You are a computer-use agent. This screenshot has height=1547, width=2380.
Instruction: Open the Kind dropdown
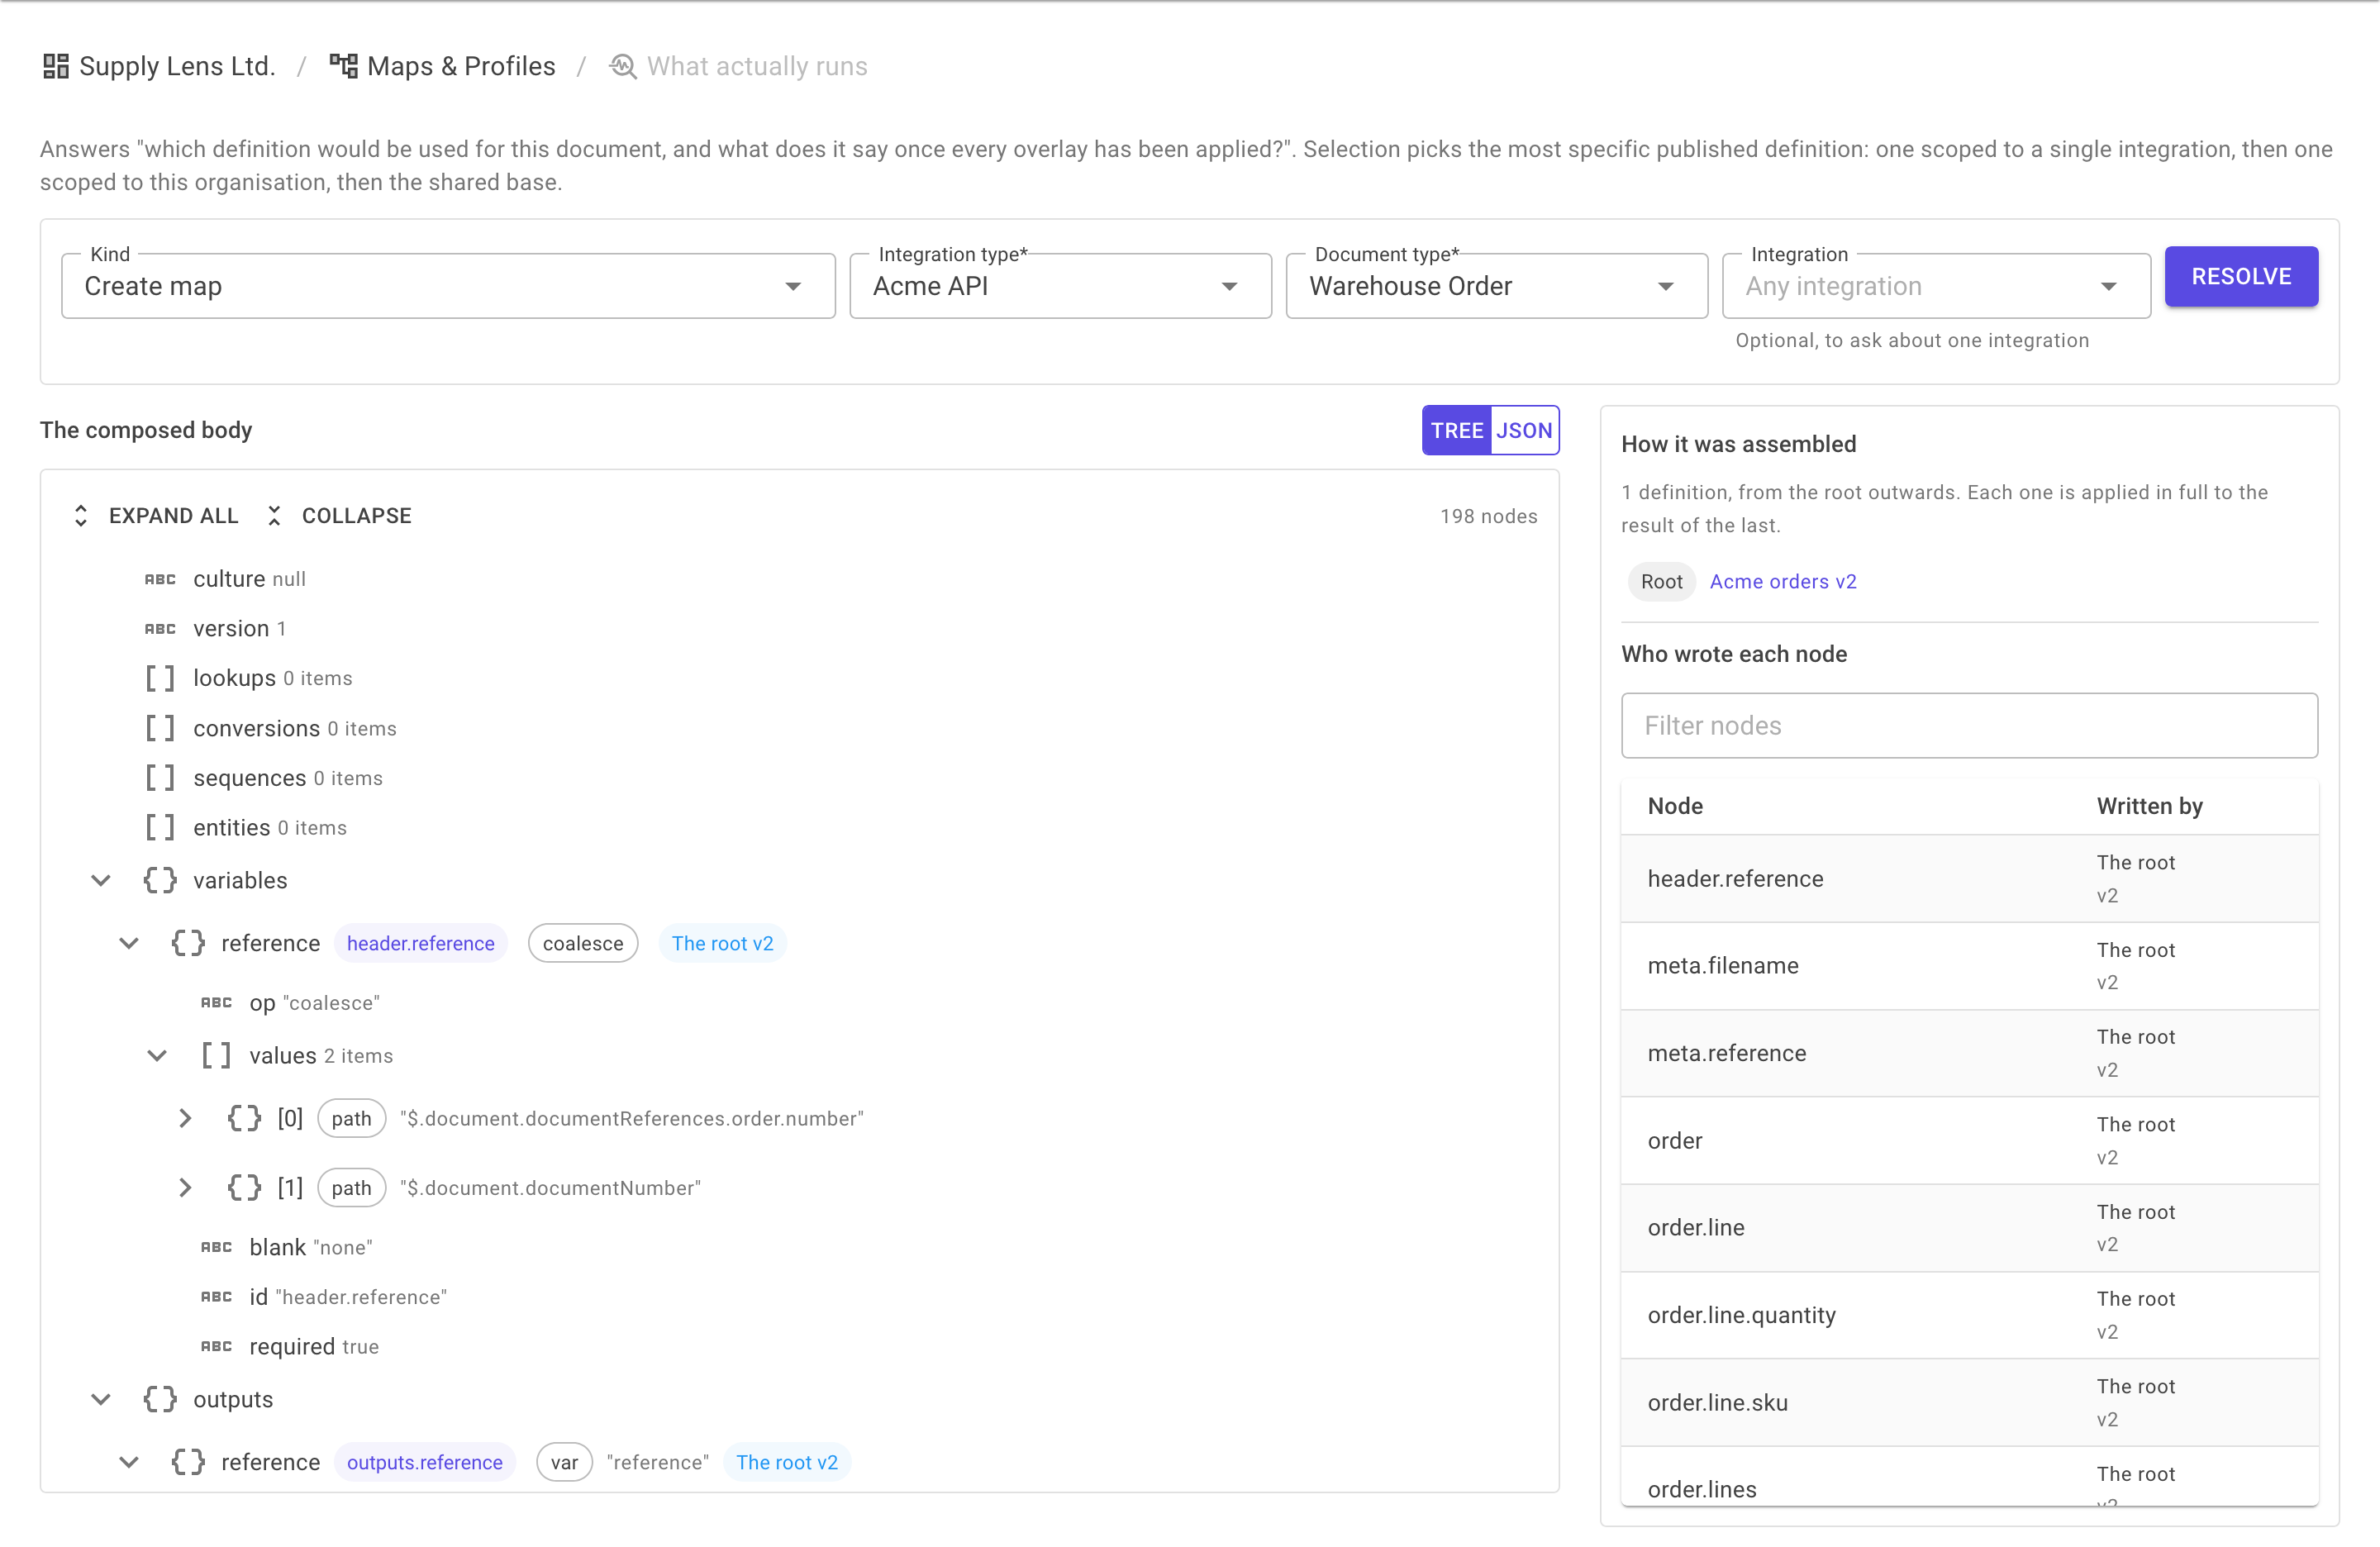click(448, 286)
